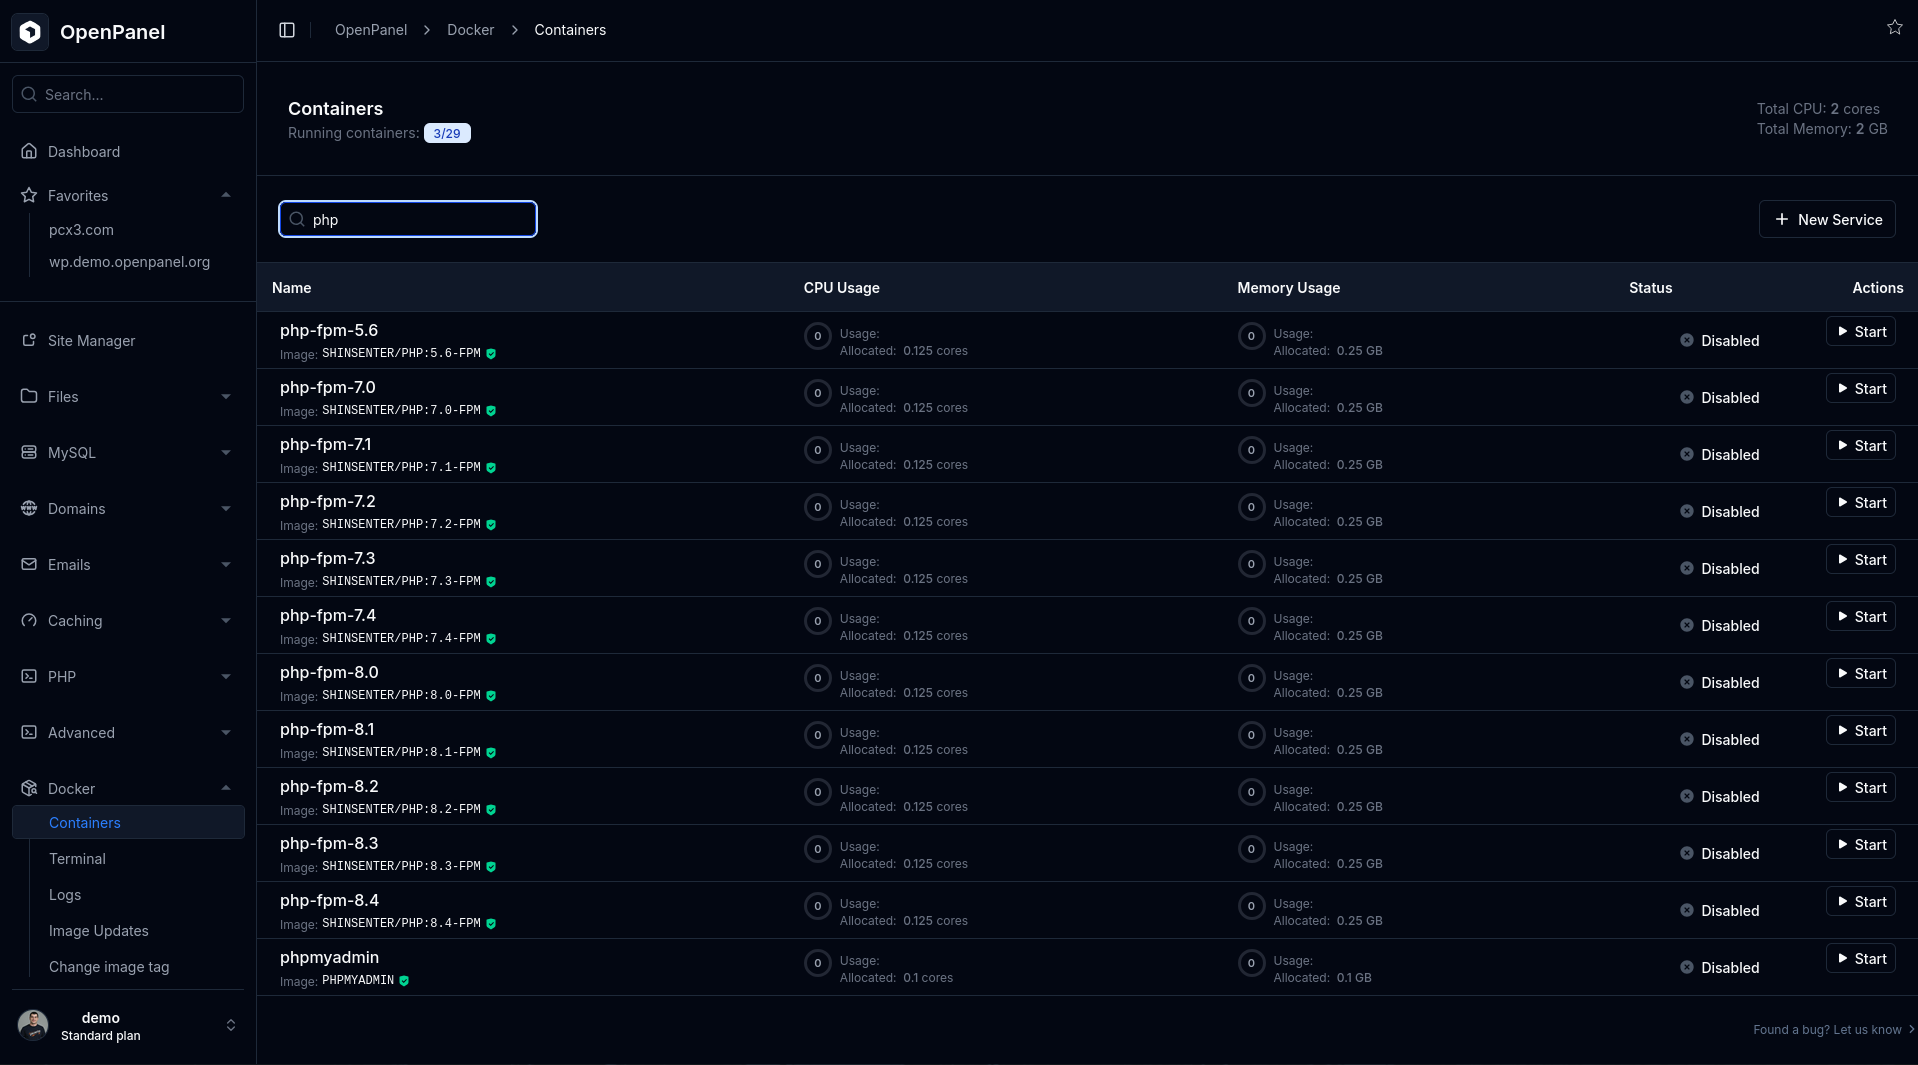Click the Caching gauge icon
The image size is (1918, 1065).
click(x=29, y=620)
